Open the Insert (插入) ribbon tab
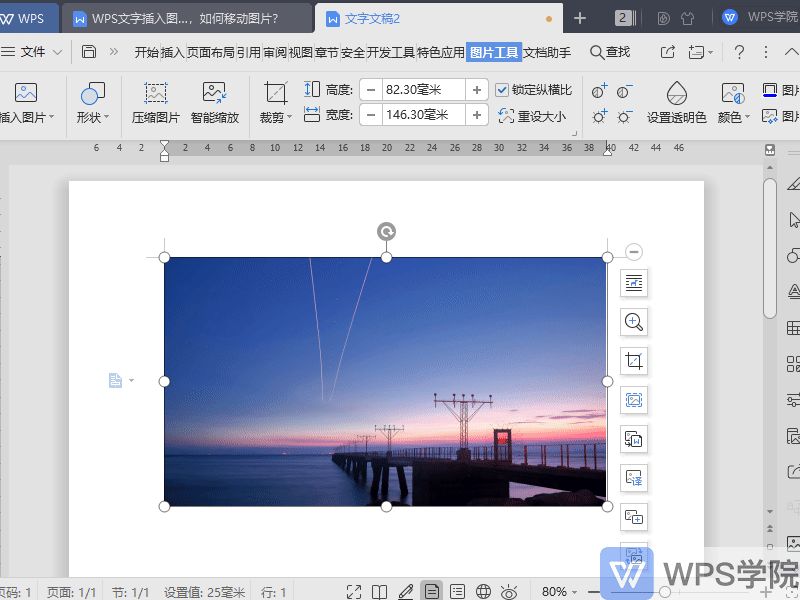 coord(172,52)
